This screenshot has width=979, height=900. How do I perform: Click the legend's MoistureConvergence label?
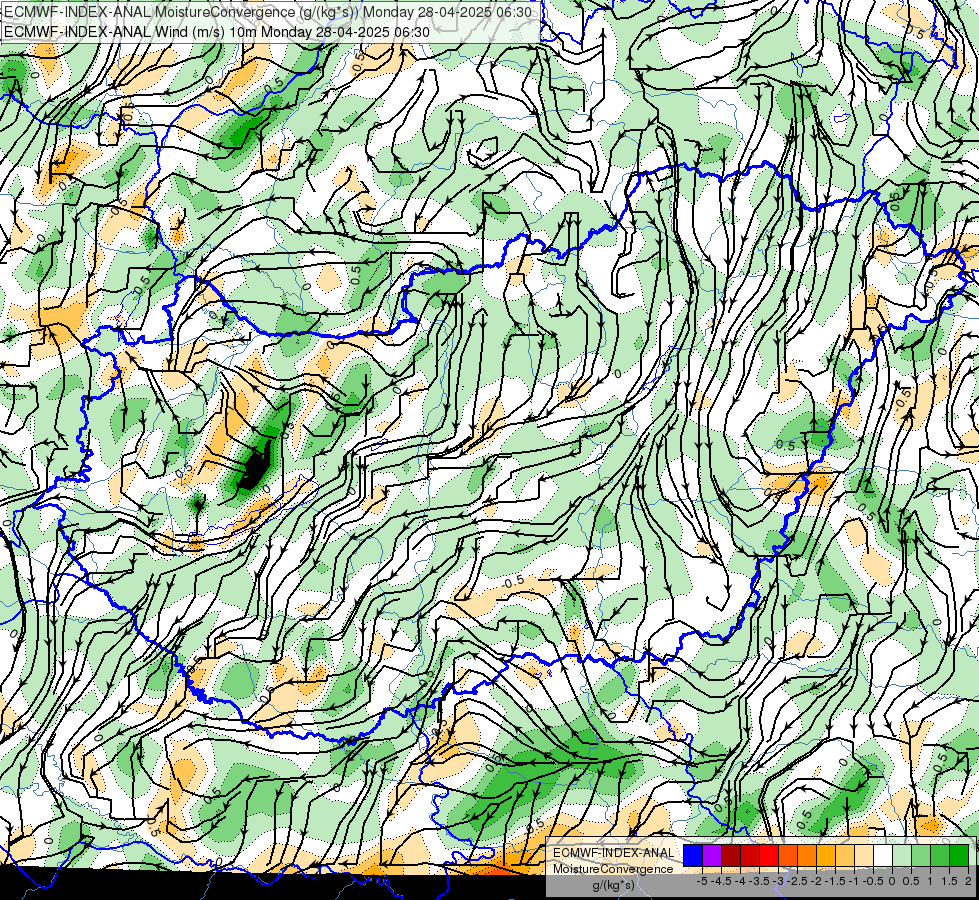[x=613, y=869]
